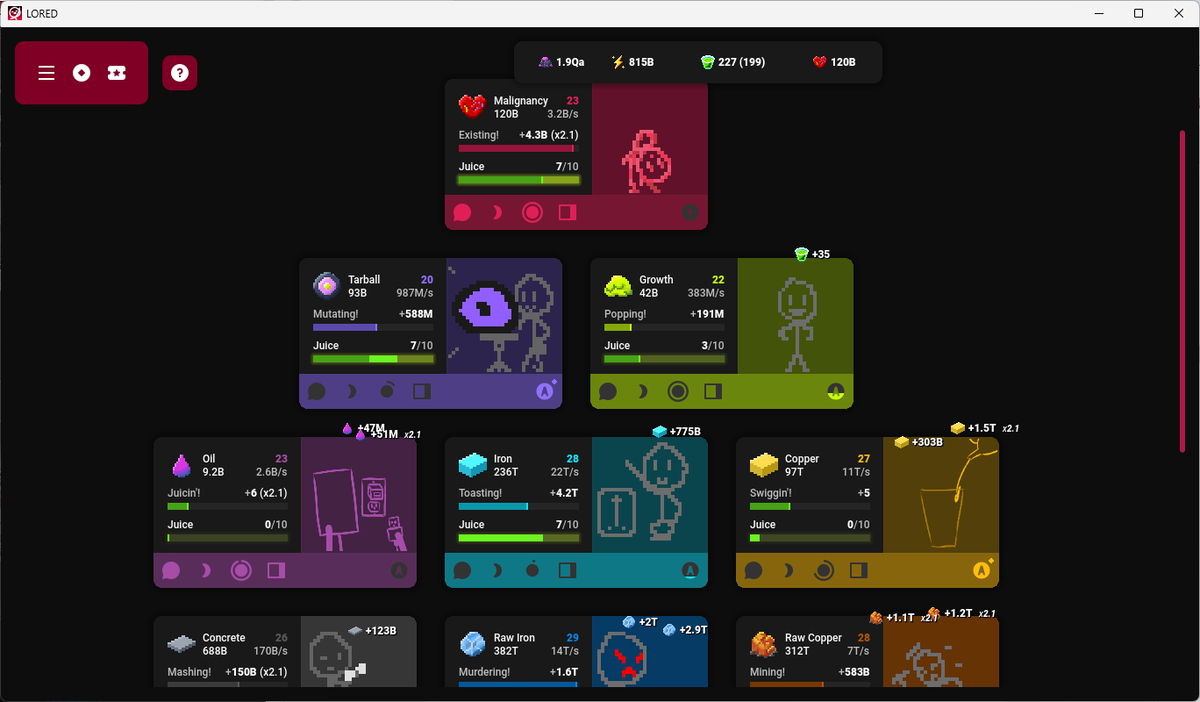The width and height of the screenshot is (1200, 702).
Task: Toggle the Malignancy moon sleep icon
Action: pyautogui.click(x=497, y=212)
